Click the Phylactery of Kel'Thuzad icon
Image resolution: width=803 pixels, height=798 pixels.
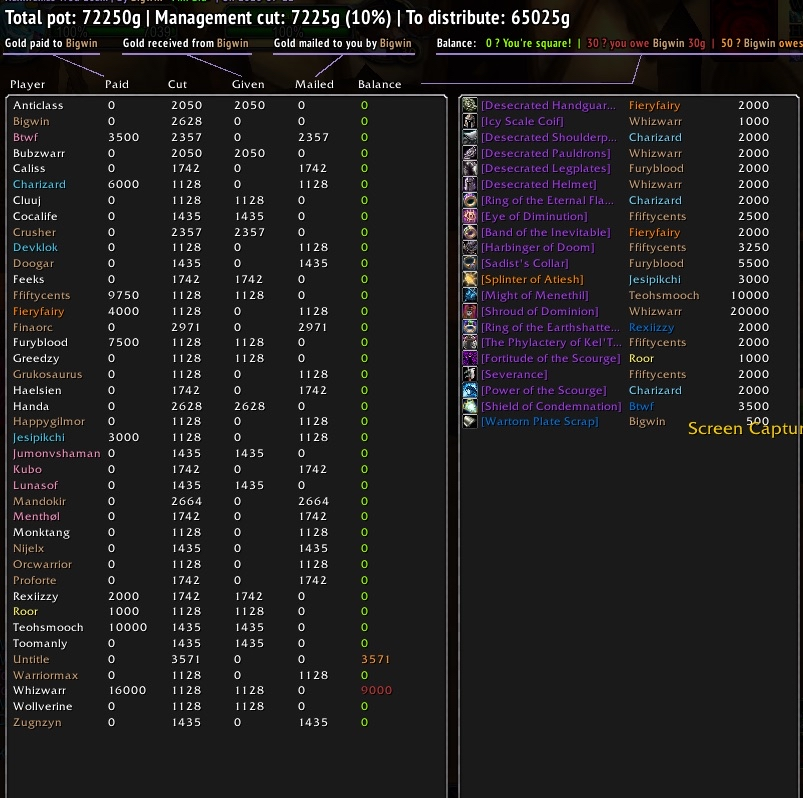[x=470, y=342]
